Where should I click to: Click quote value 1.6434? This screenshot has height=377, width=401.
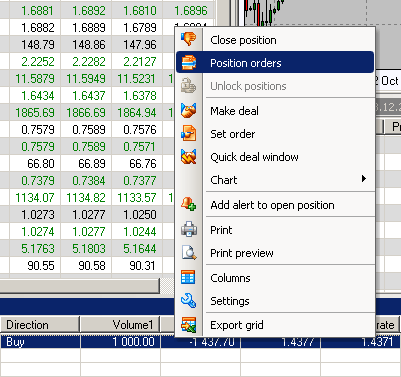37,95
